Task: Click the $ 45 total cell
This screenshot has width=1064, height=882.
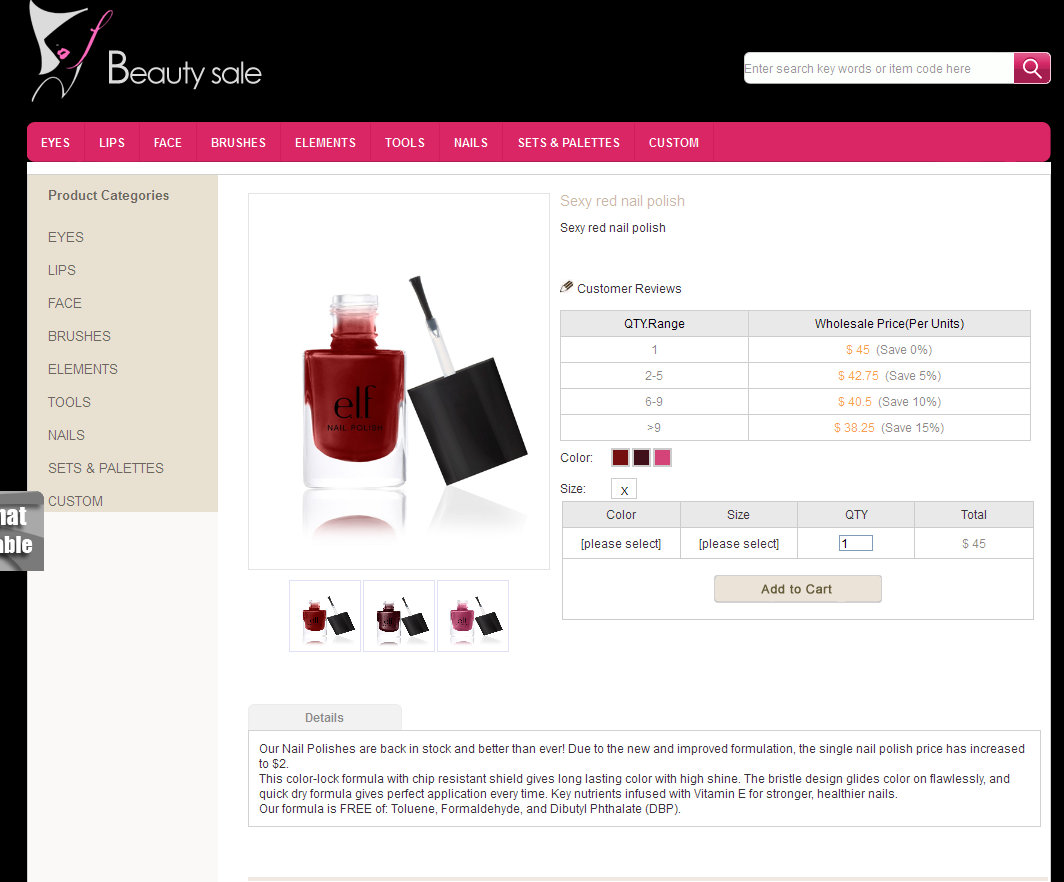Action: tap(974, 543)
